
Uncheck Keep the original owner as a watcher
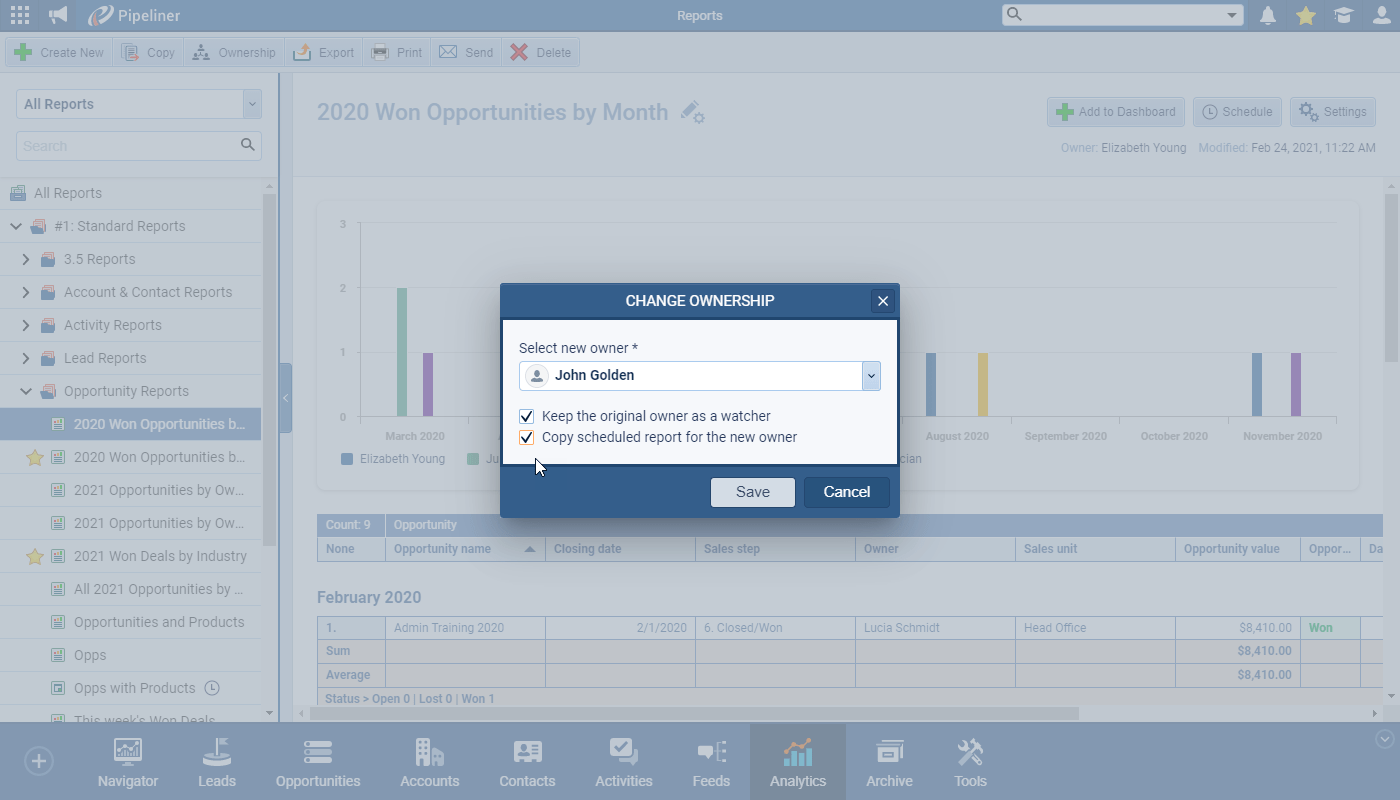coord(527,416)
